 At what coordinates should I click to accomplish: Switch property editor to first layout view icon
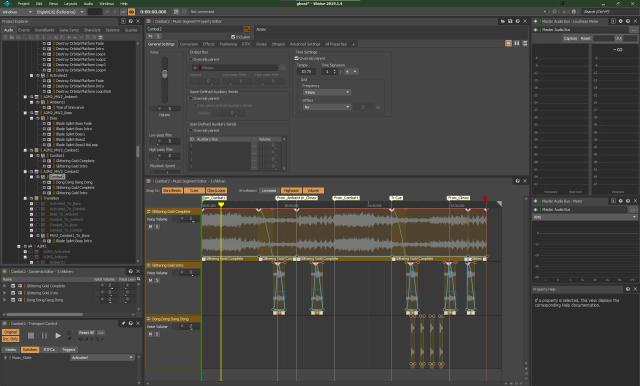(509, 43)
